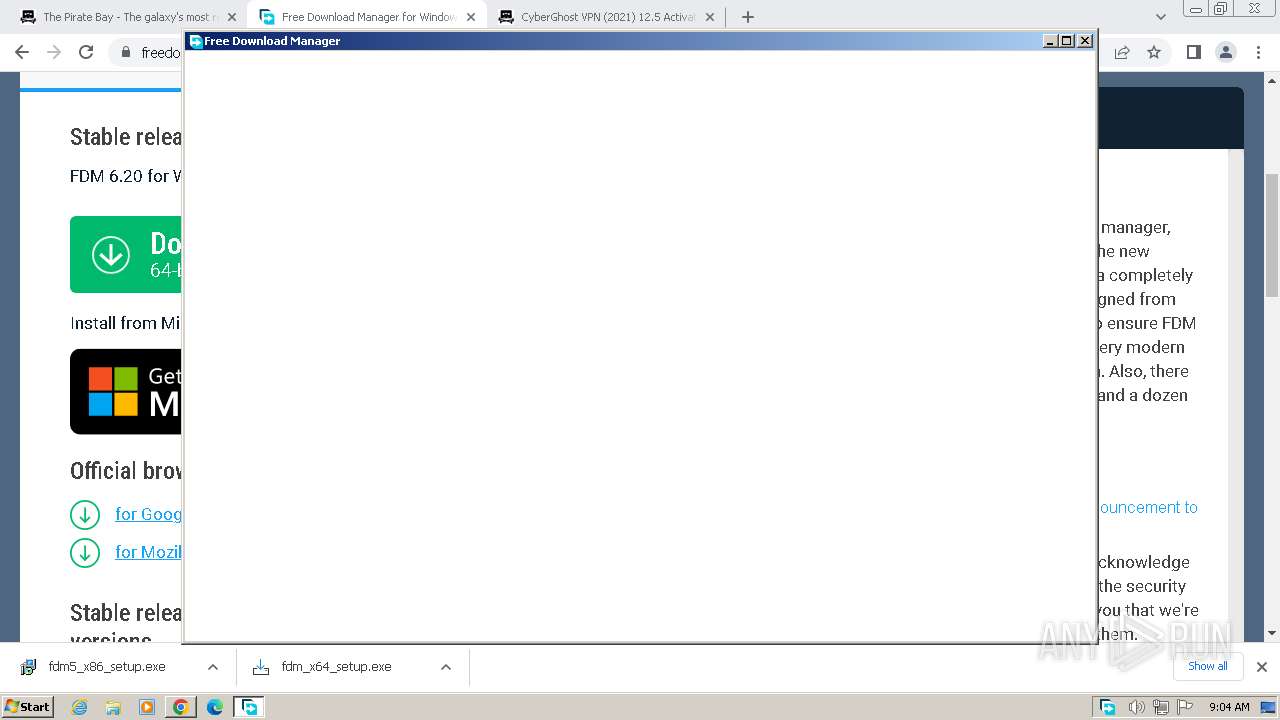Open Action Center flag icon

pos(1187,707)
